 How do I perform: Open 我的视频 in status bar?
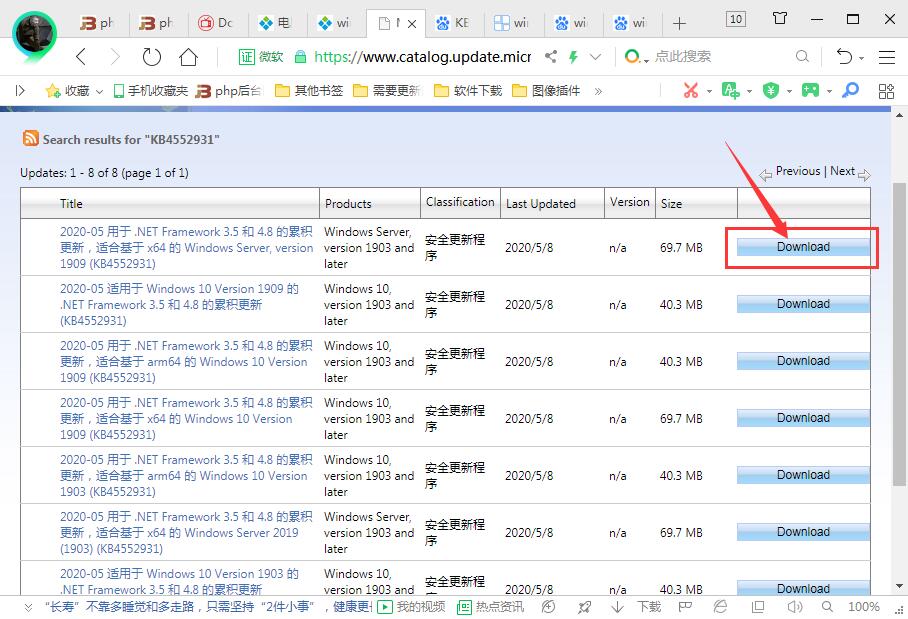pyautogui.click(x=411, y=606)
